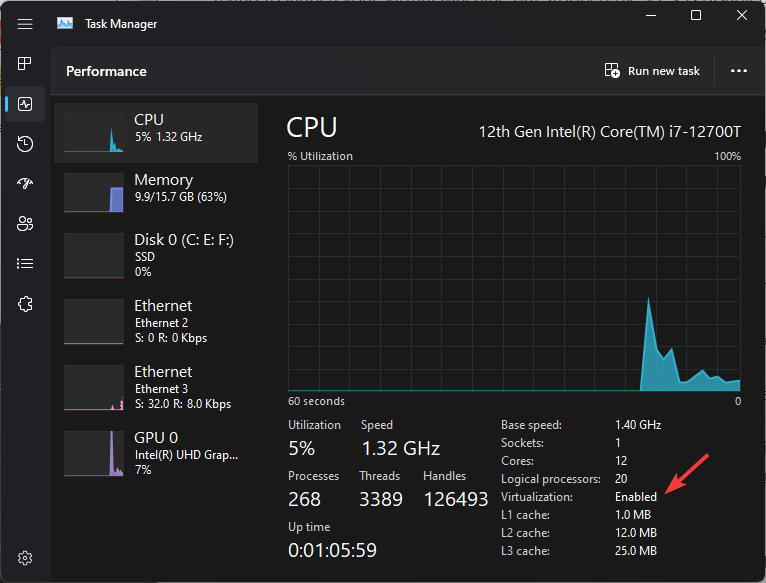The width and height of the screenshot is (766, 583).
Task: Click the Cores value 12
Action: pyautogui.click(x=621, y=461)
